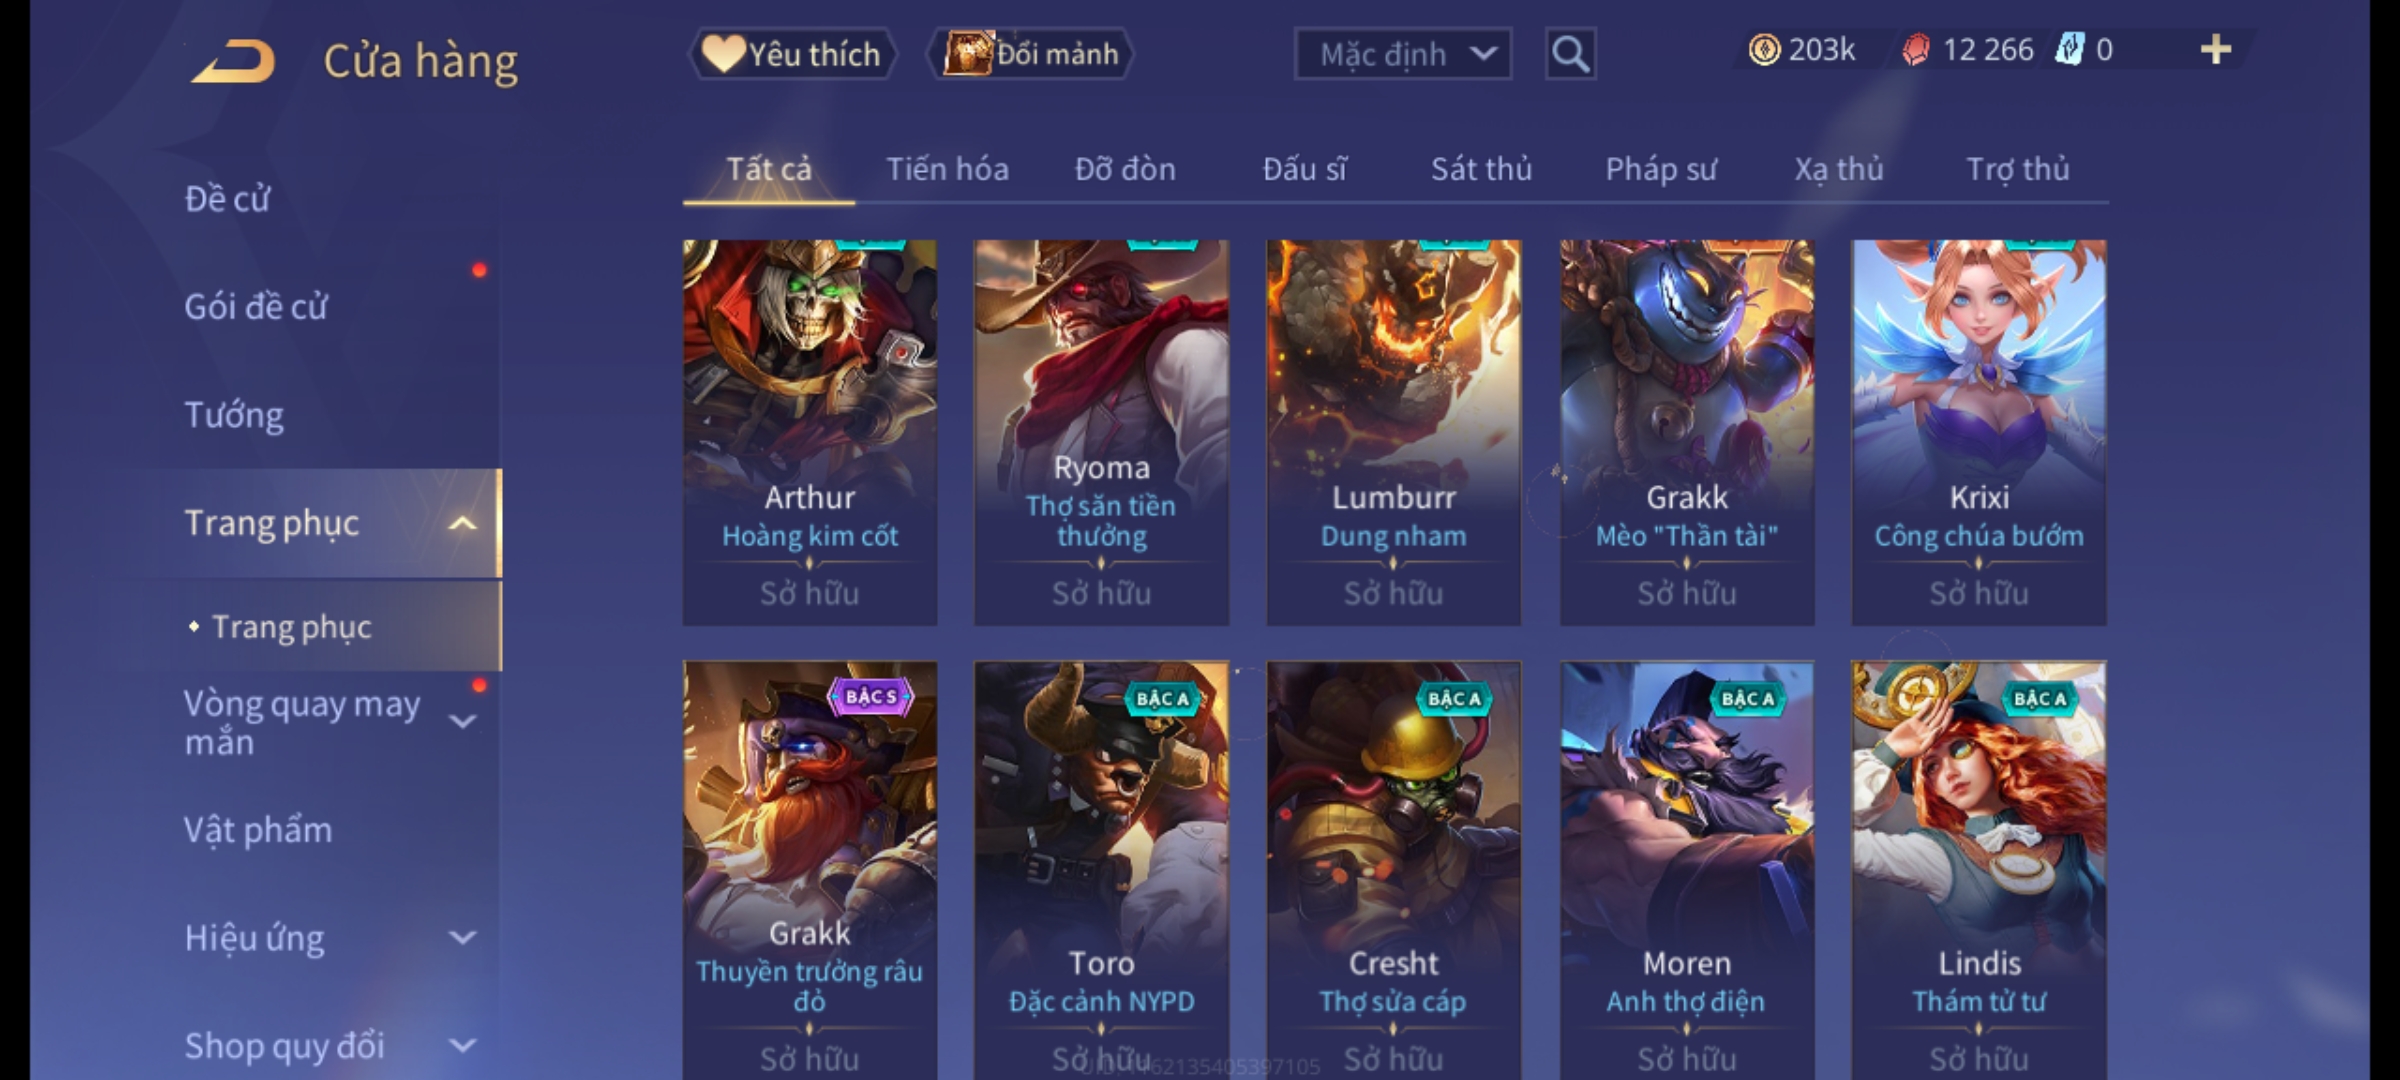Click the plus icon to add currency

(2216, 50)
